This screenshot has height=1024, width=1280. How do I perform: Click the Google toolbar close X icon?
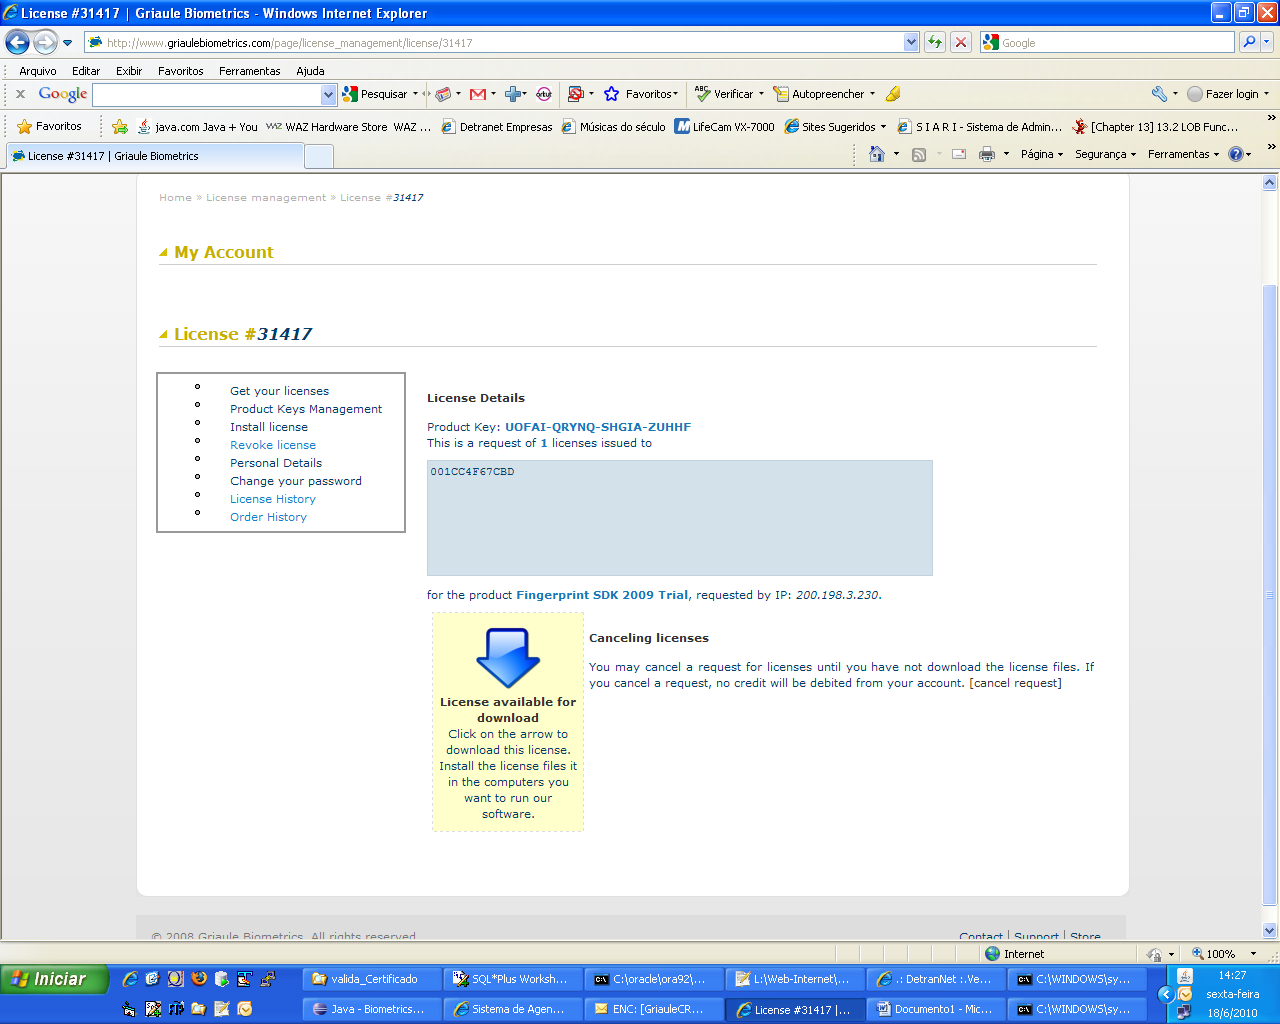(20, 94)
